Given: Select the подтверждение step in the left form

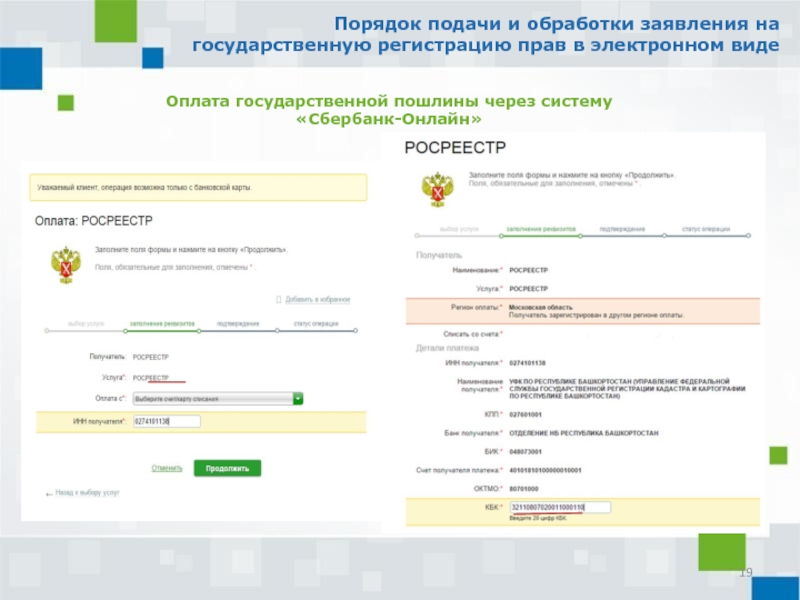Looking at the screenshot, I should [238, 323].
